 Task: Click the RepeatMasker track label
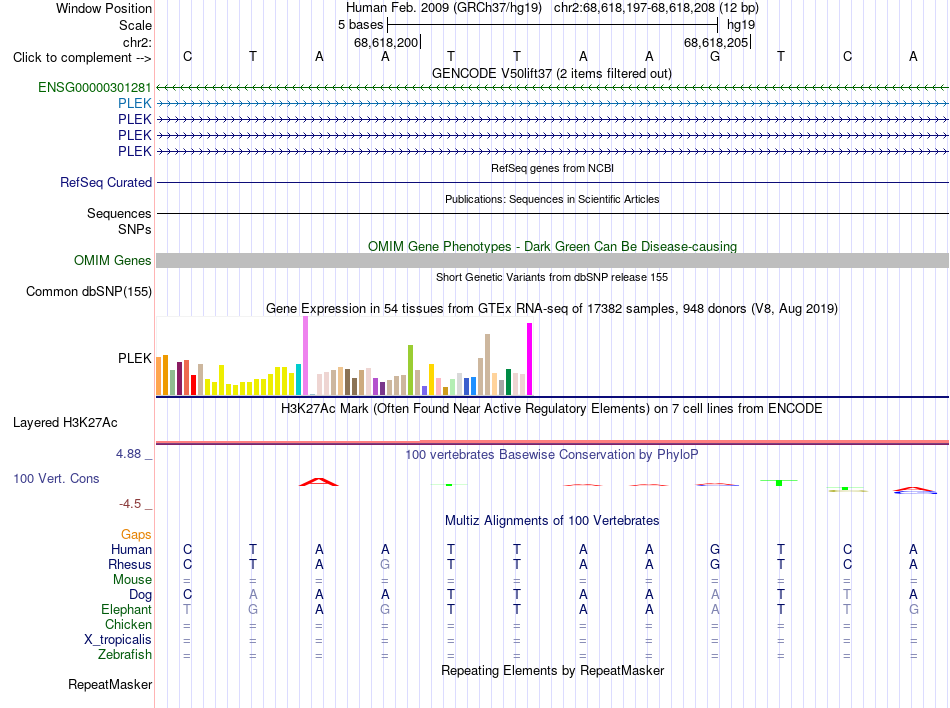pyautogui.click(x=110, y=684)
